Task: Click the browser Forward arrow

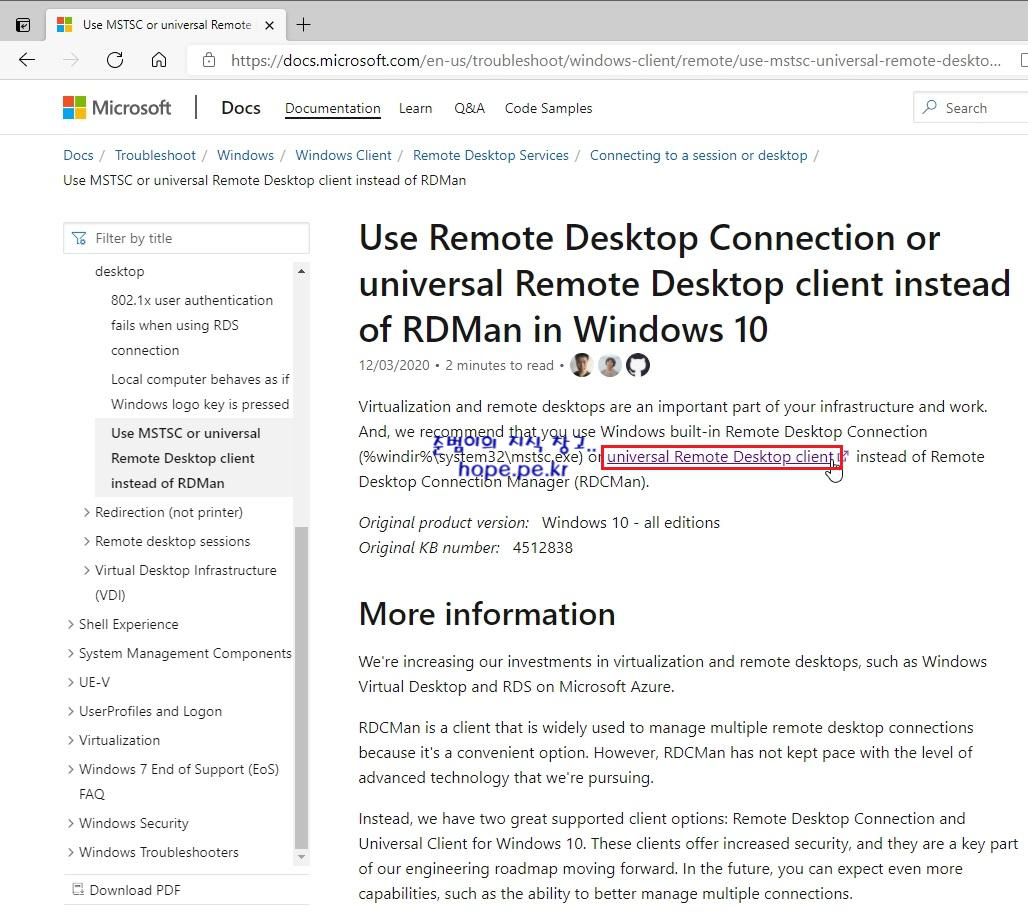Action: point(71,60)
